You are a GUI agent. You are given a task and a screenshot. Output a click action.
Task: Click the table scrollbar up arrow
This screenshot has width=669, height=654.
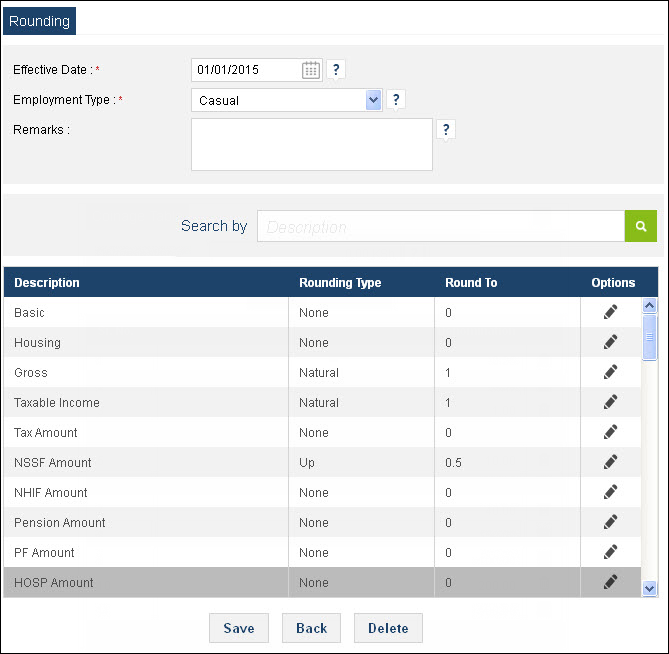(x=649, y=305)
